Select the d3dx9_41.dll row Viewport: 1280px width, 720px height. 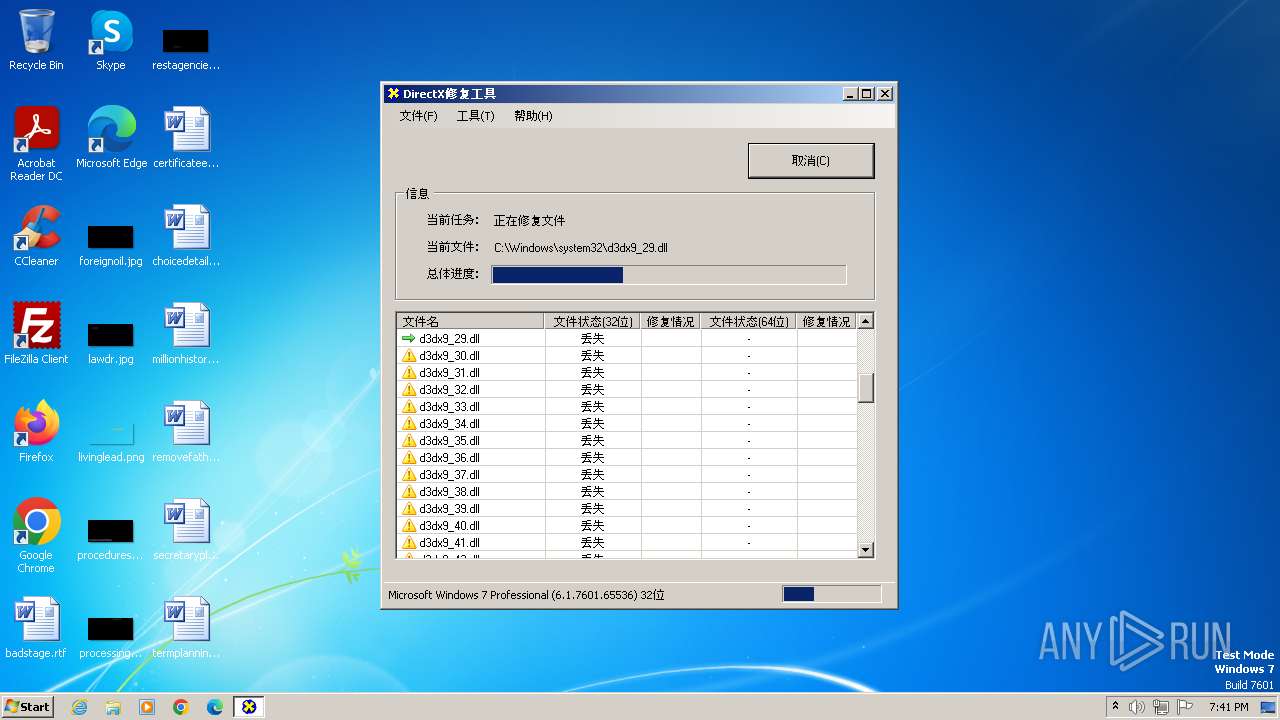[627, 543]
